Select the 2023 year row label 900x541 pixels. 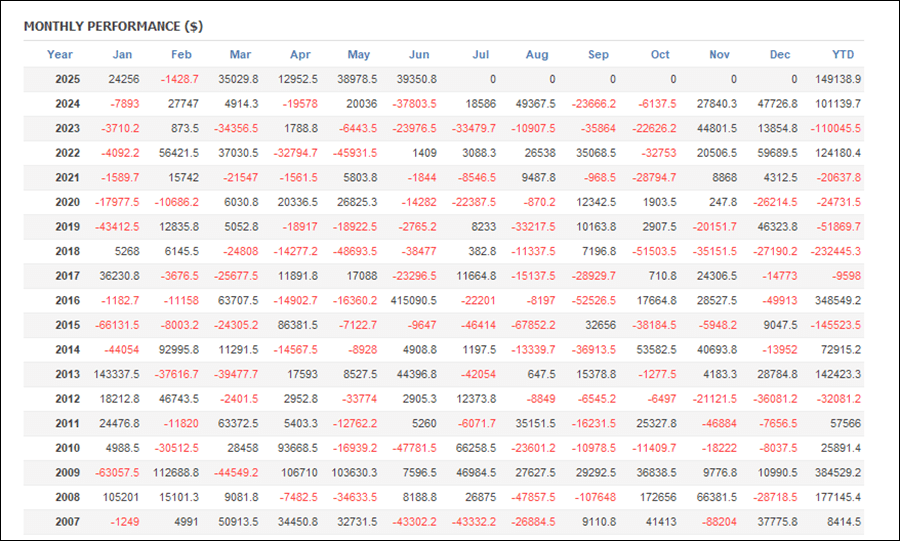[68, 129]
